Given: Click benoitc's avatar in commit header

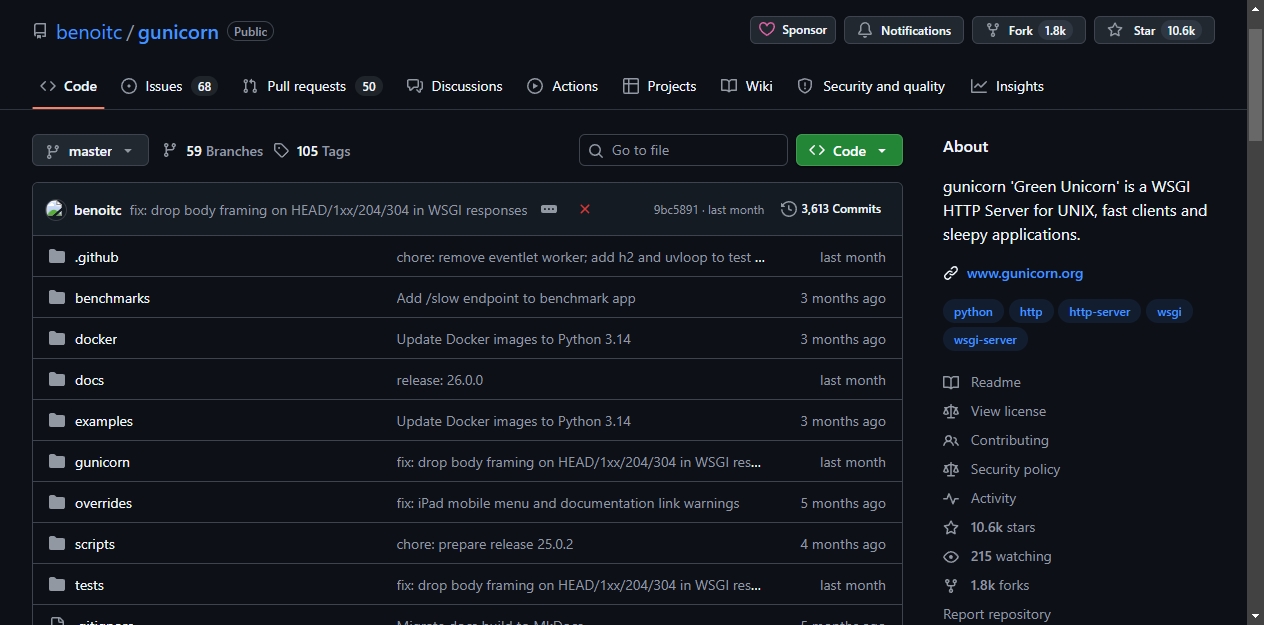Looking at the screenshot, I should click(55, 210).
